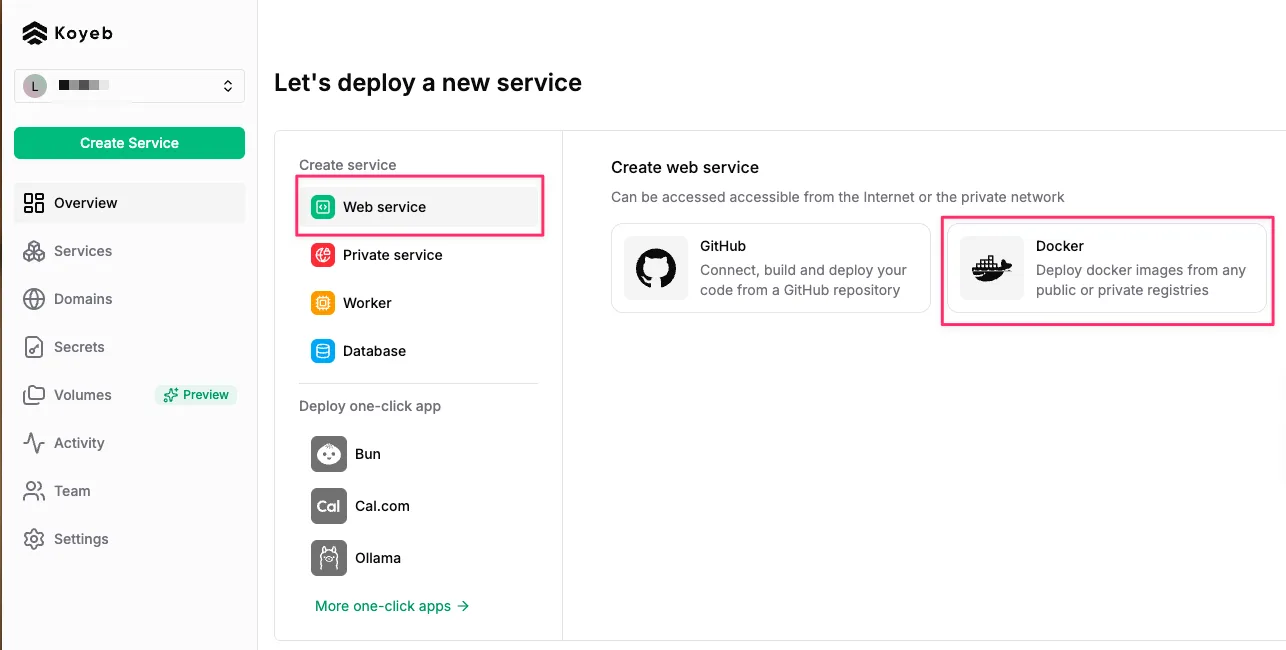
Task: Click the Preview badge next to Volumes
Action: coord(196,395)
